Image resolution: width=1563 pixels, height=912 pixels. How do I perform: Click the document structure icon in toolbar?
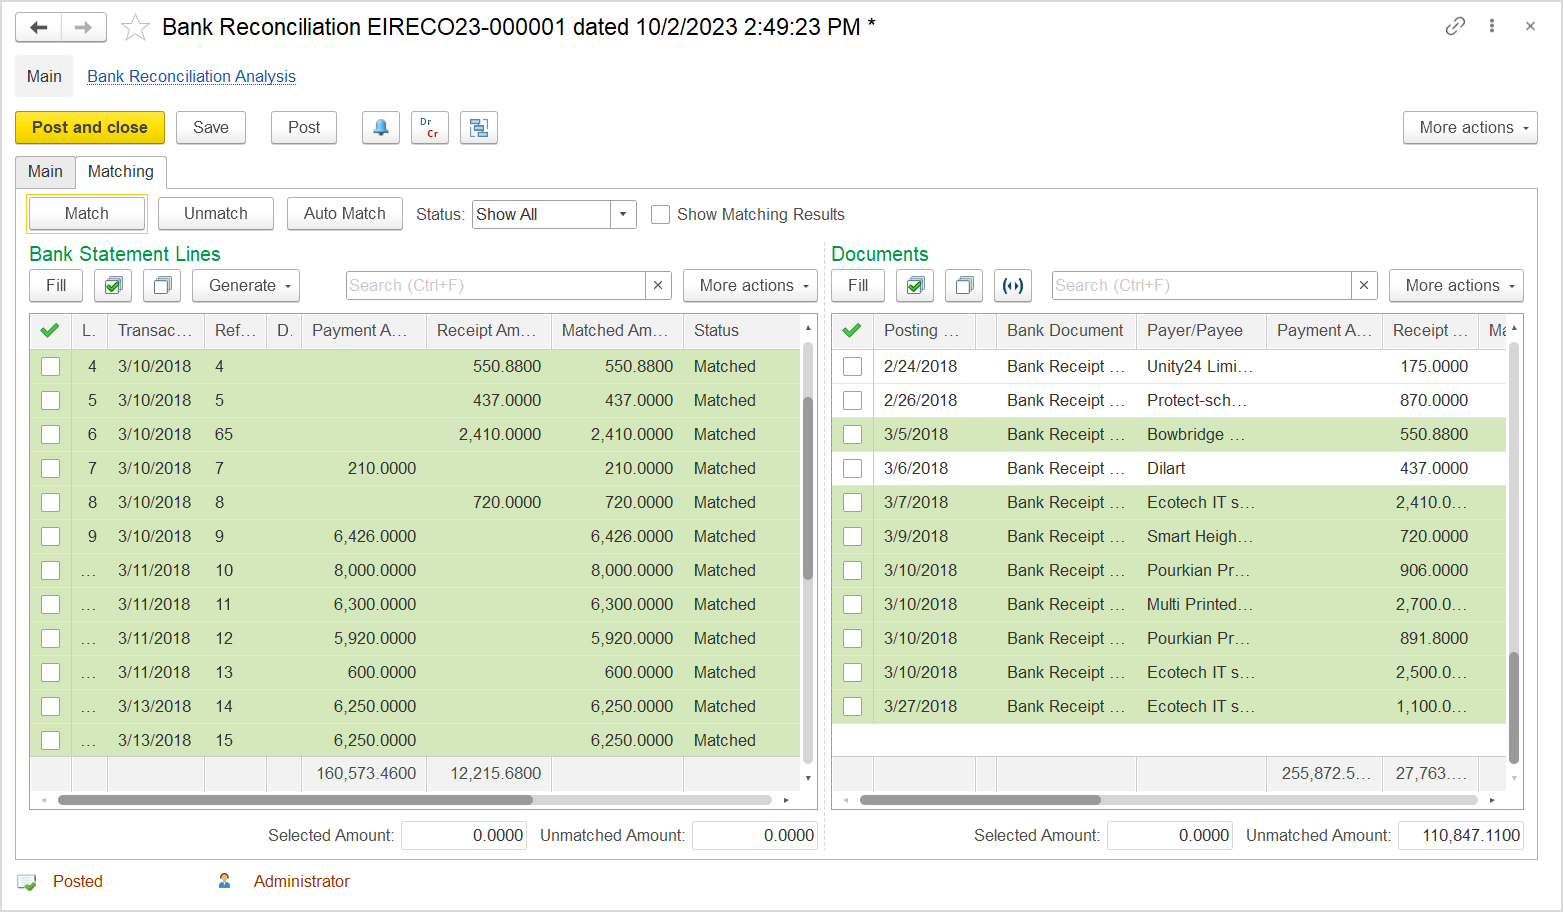coord(479,128)
